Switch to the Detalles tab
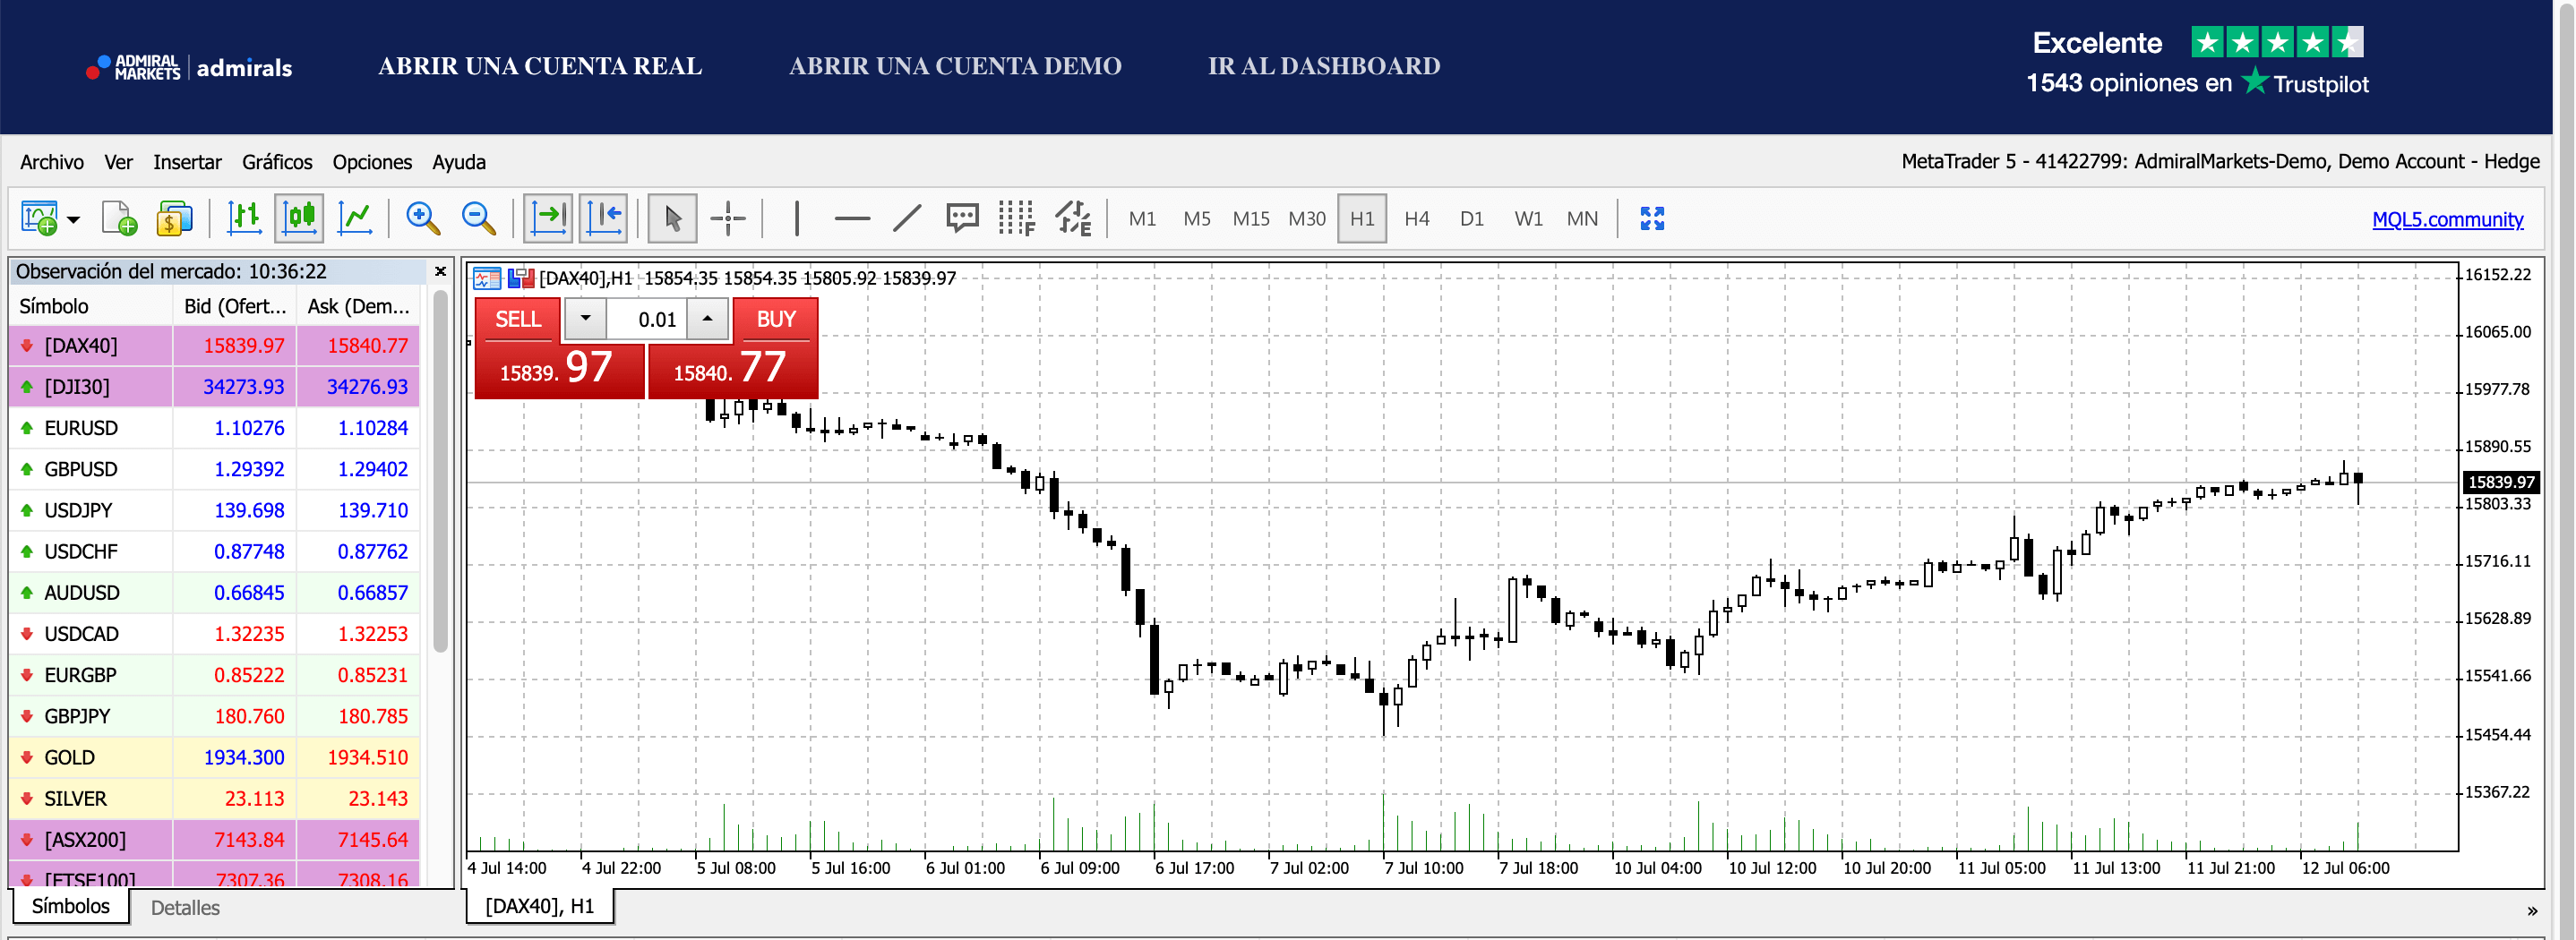 point(185,908)
